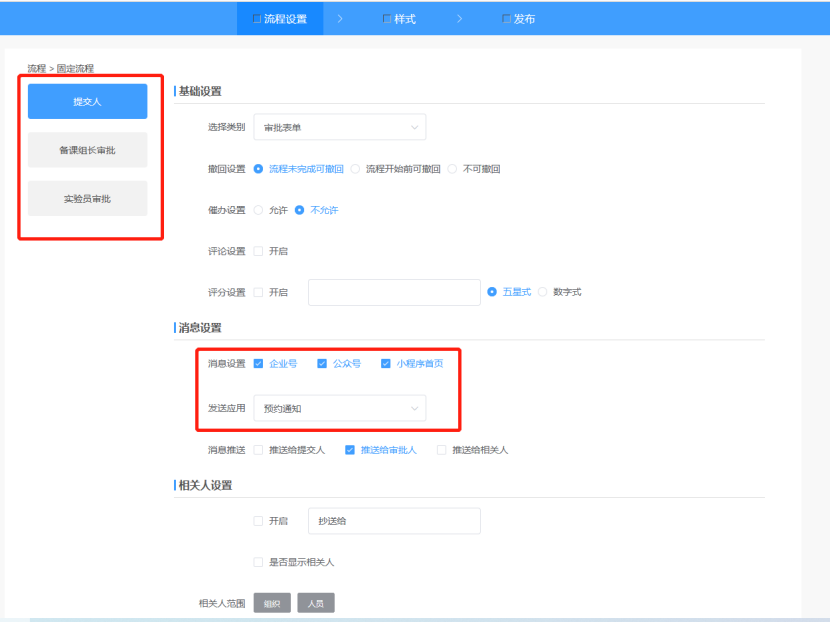
Task: Click the 组织 range button
Action: [272, 603]
